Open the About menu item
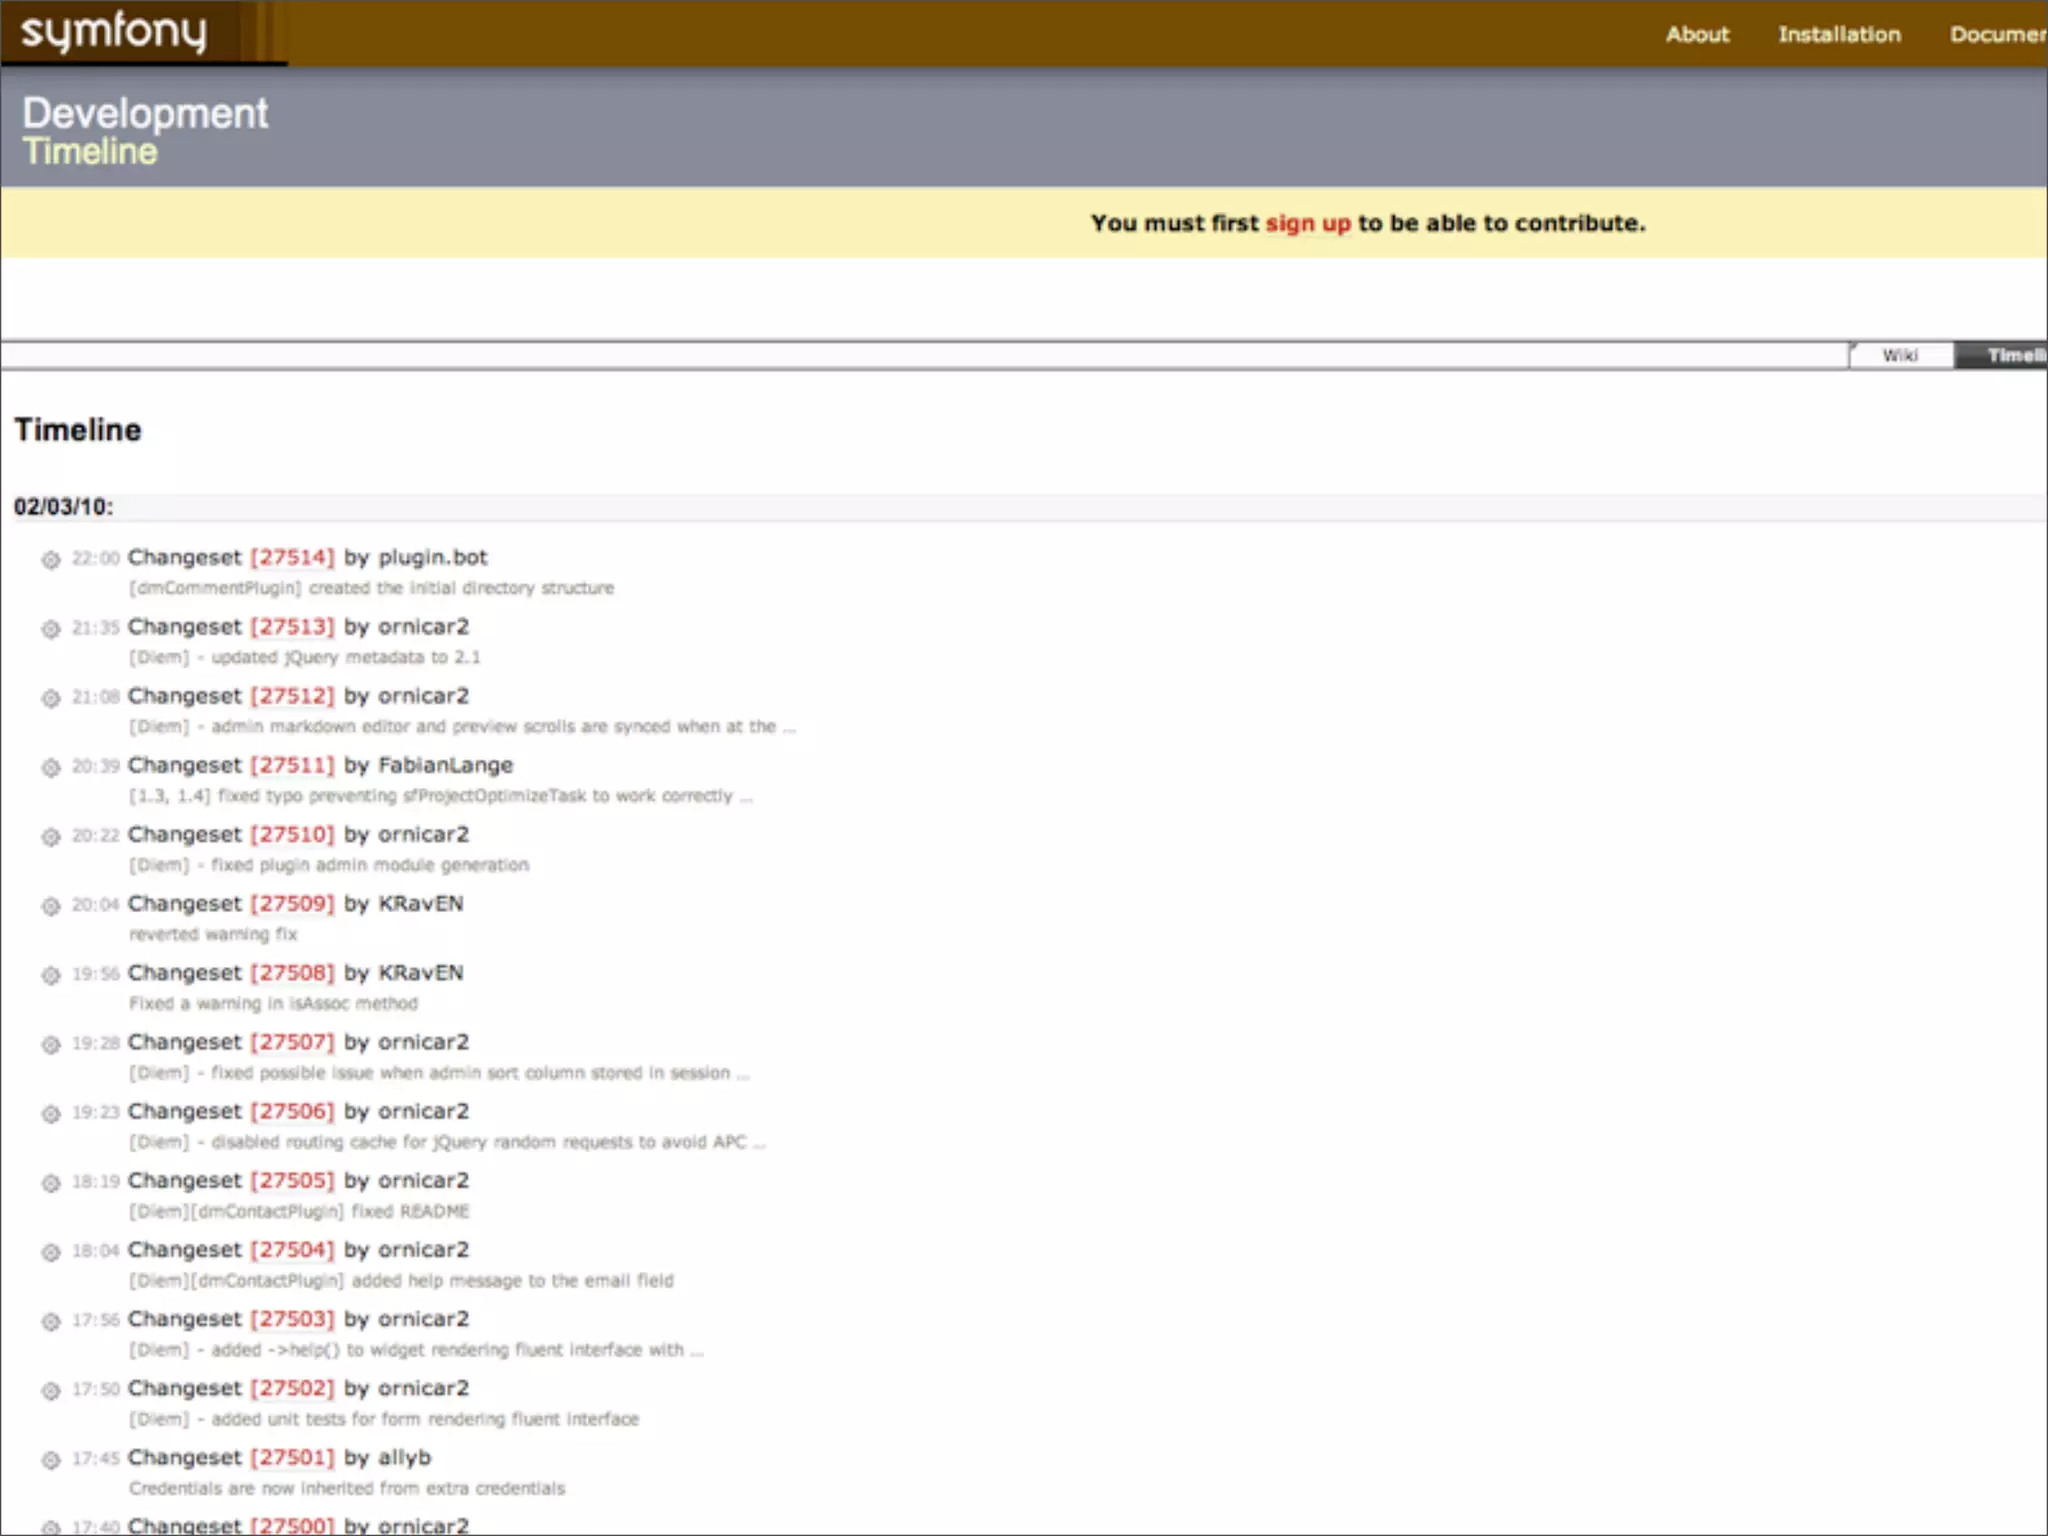Viewport: 2048px width, 1536px height. click(x=1697, y=34)
